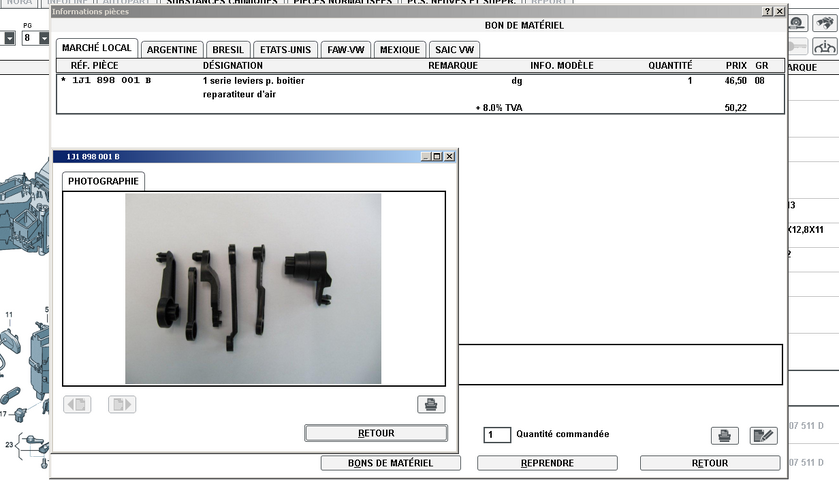
Task: Click the help question mark button
Action: tap(767, 11)
